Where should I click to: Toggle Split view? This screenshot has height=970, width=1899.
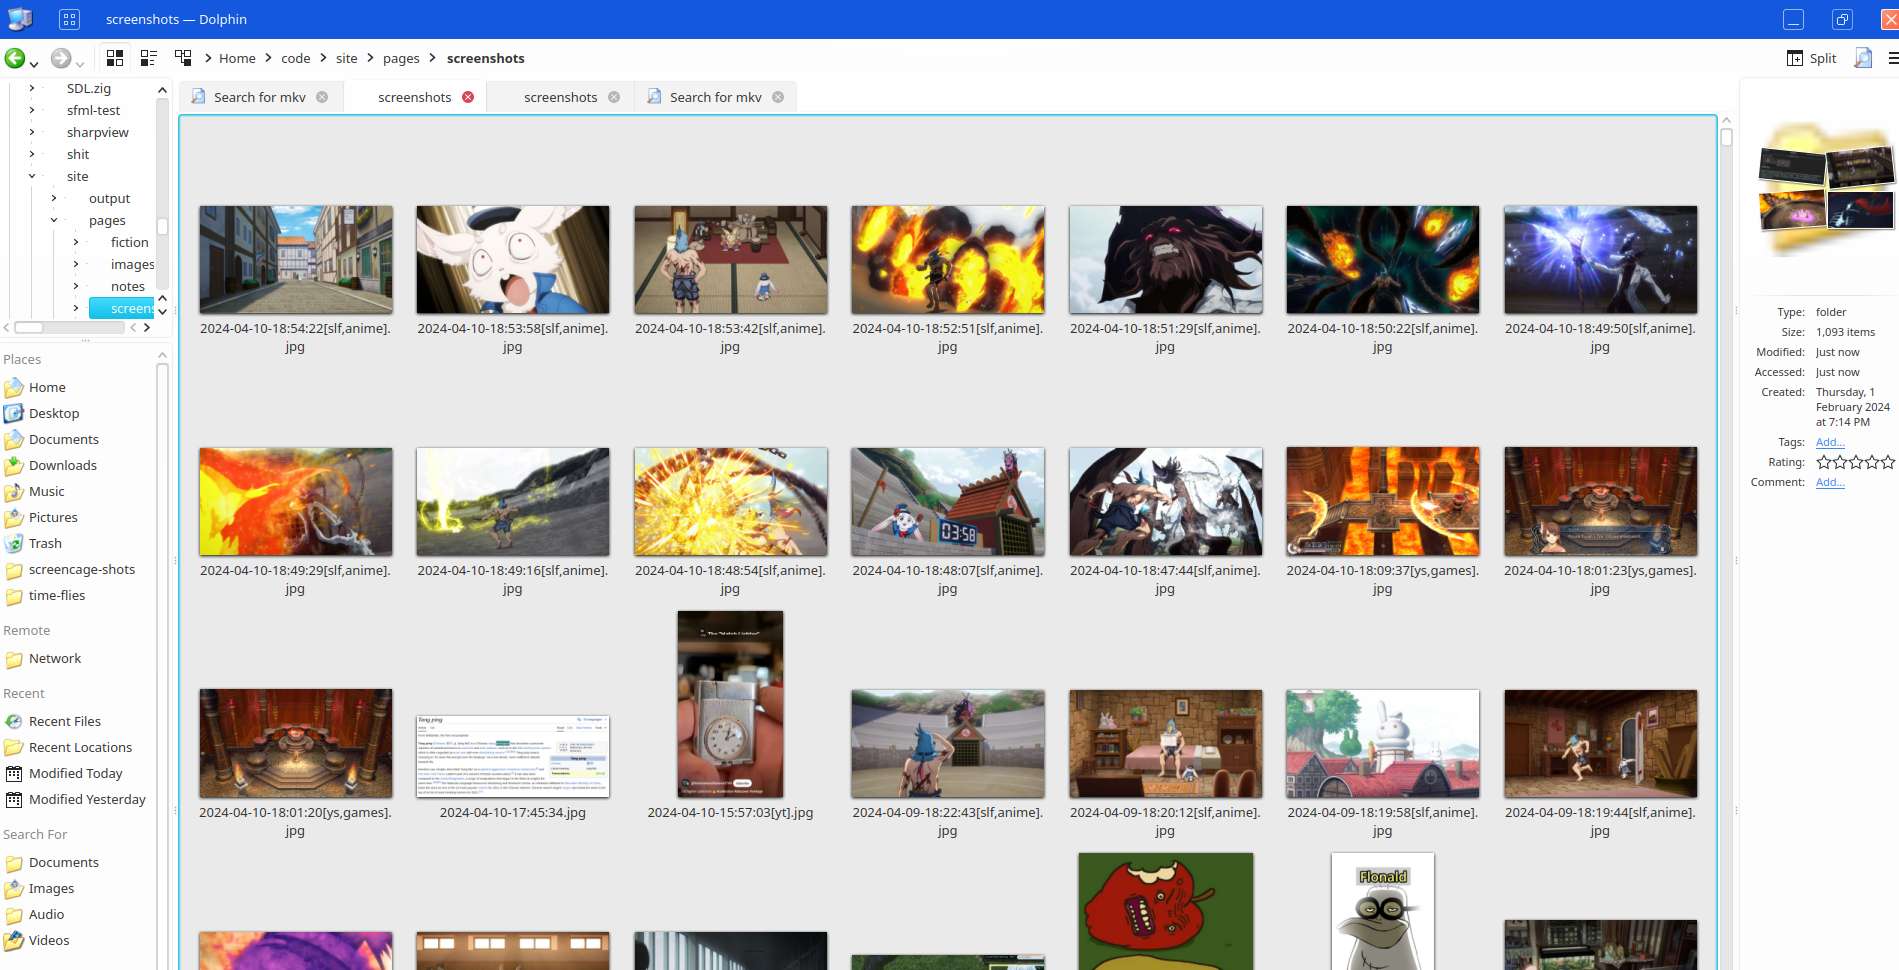pos(1812,58)
